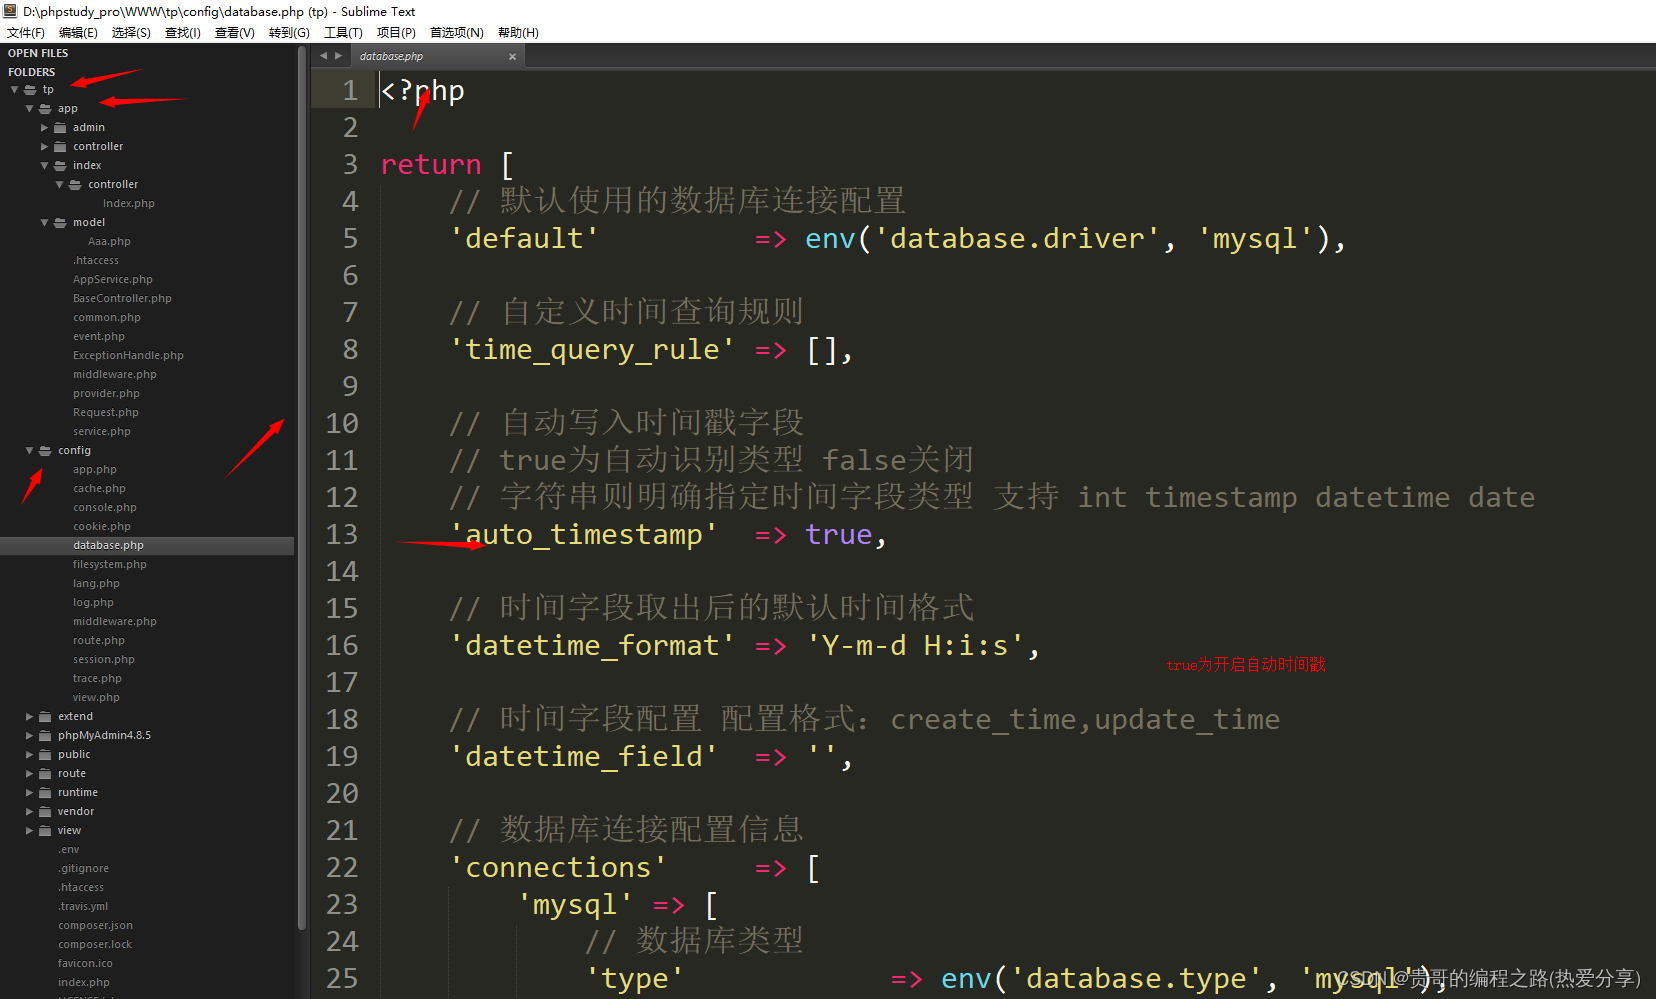This screenshot has height=999, width=1656.
Task: Open app.php under config
Action: click(95, 470)
